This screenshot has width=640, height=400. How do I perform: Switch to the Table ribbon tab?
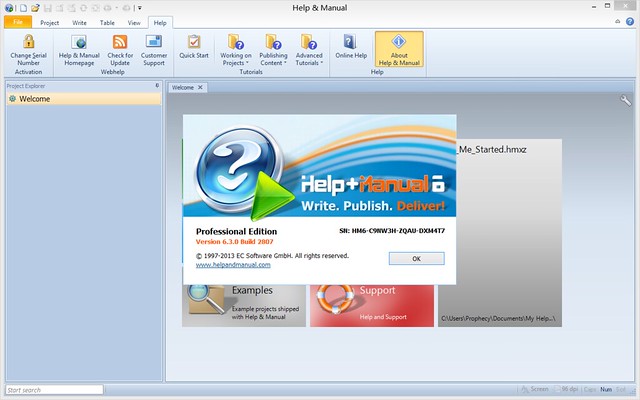[107, 23]
